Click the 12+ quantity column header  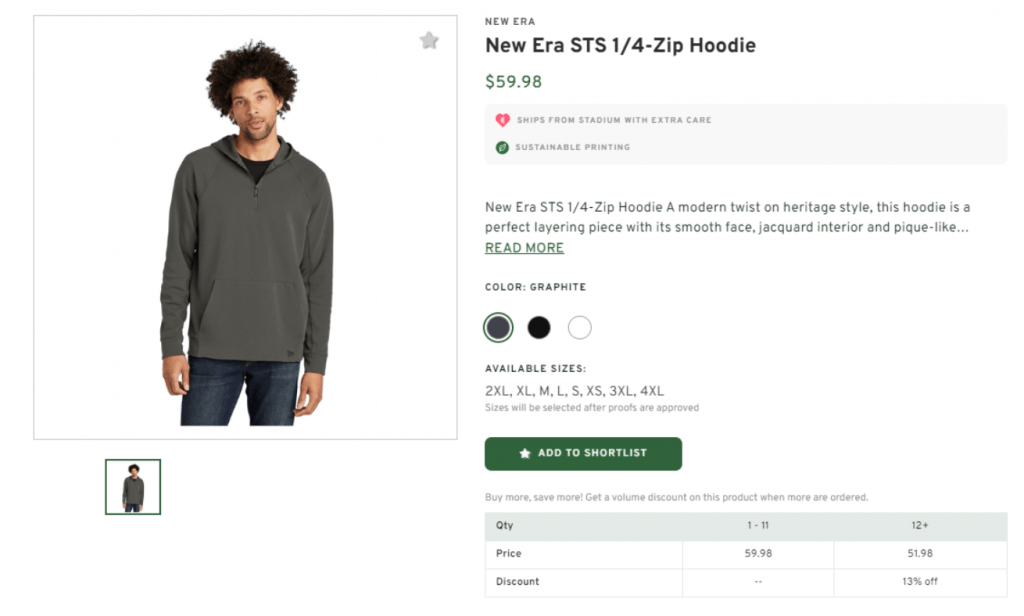pyautogui.click(x=920, y=525)
